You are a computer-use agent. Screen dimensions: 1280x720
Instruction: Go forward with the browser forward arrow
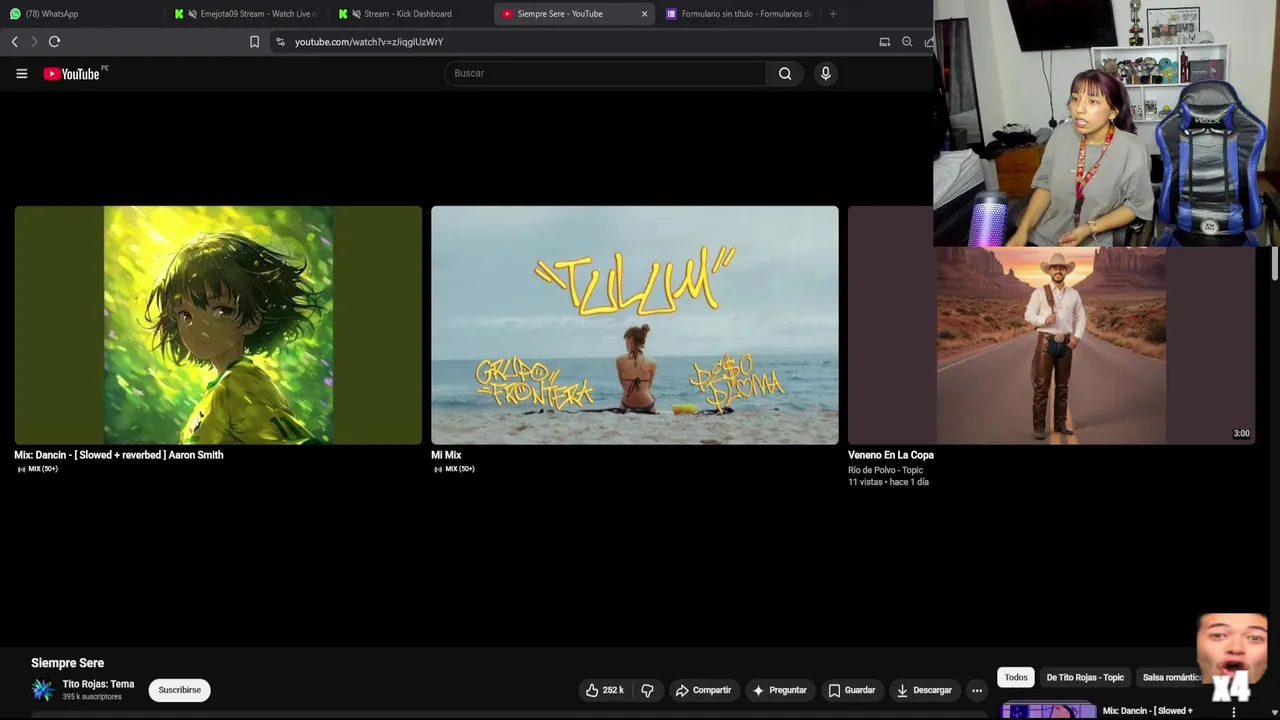(x=33, y=41)
